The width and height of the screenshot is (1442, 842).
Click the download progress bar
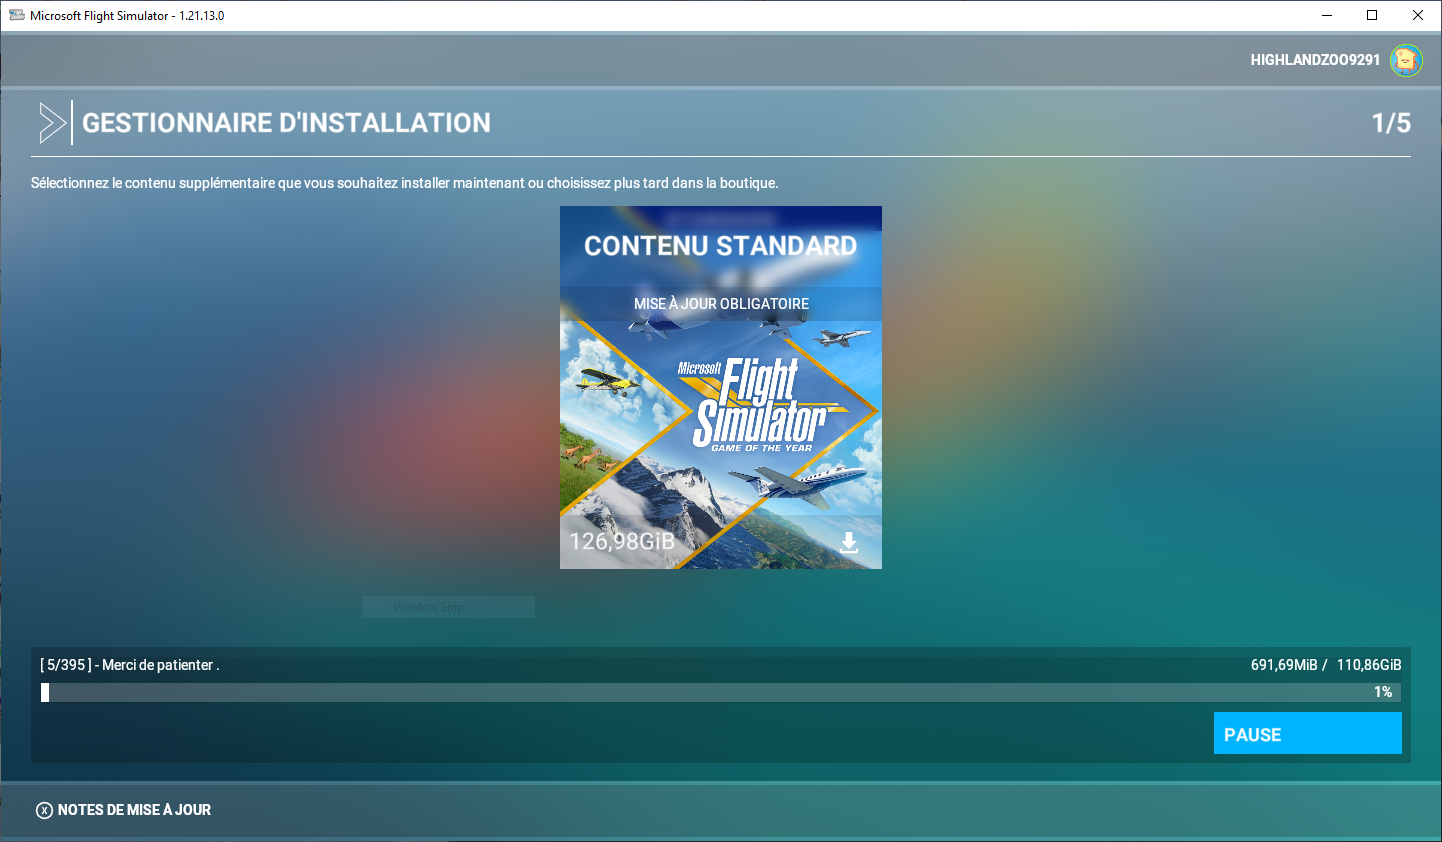(x=721, y=692)
